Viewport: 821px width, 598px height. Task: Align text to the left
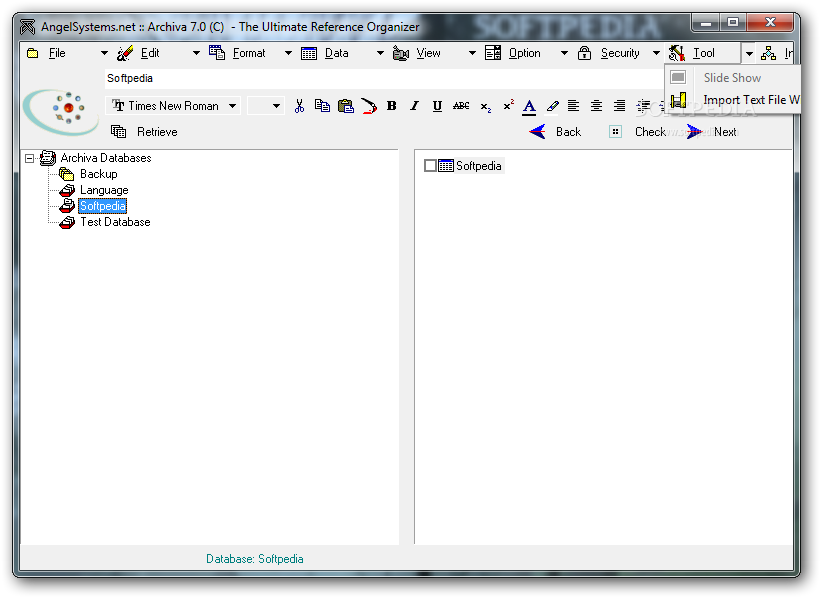pos(573,106)
